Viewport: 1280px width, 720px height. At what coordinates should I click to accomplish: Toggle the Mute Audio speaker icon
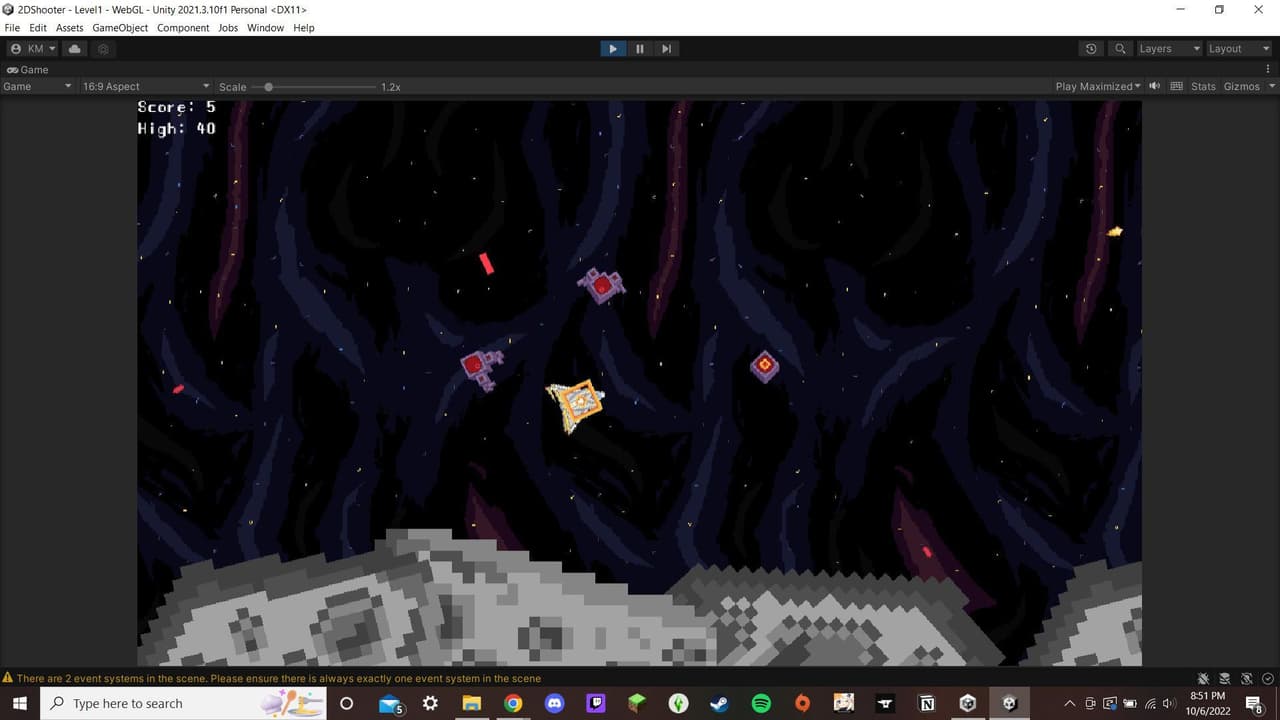tap(1155, 86)
